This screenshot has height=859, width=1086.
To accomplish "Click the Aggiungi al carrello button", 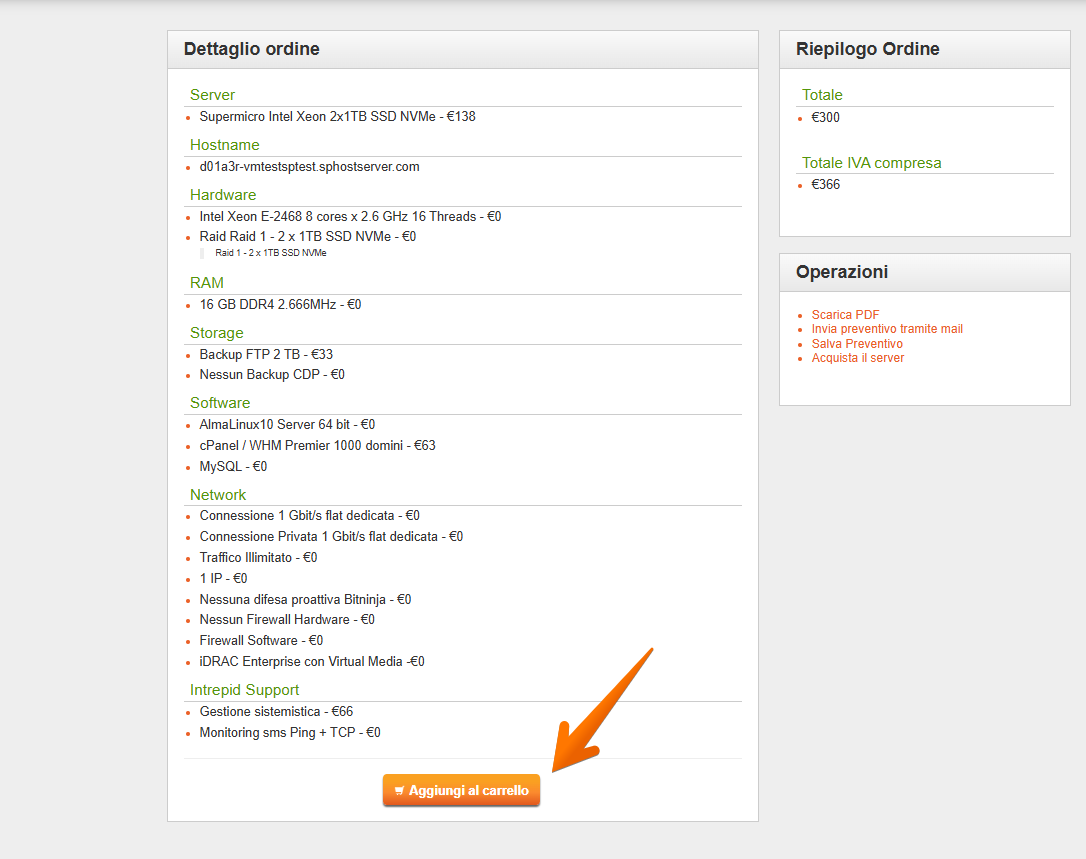I will 461,790.
